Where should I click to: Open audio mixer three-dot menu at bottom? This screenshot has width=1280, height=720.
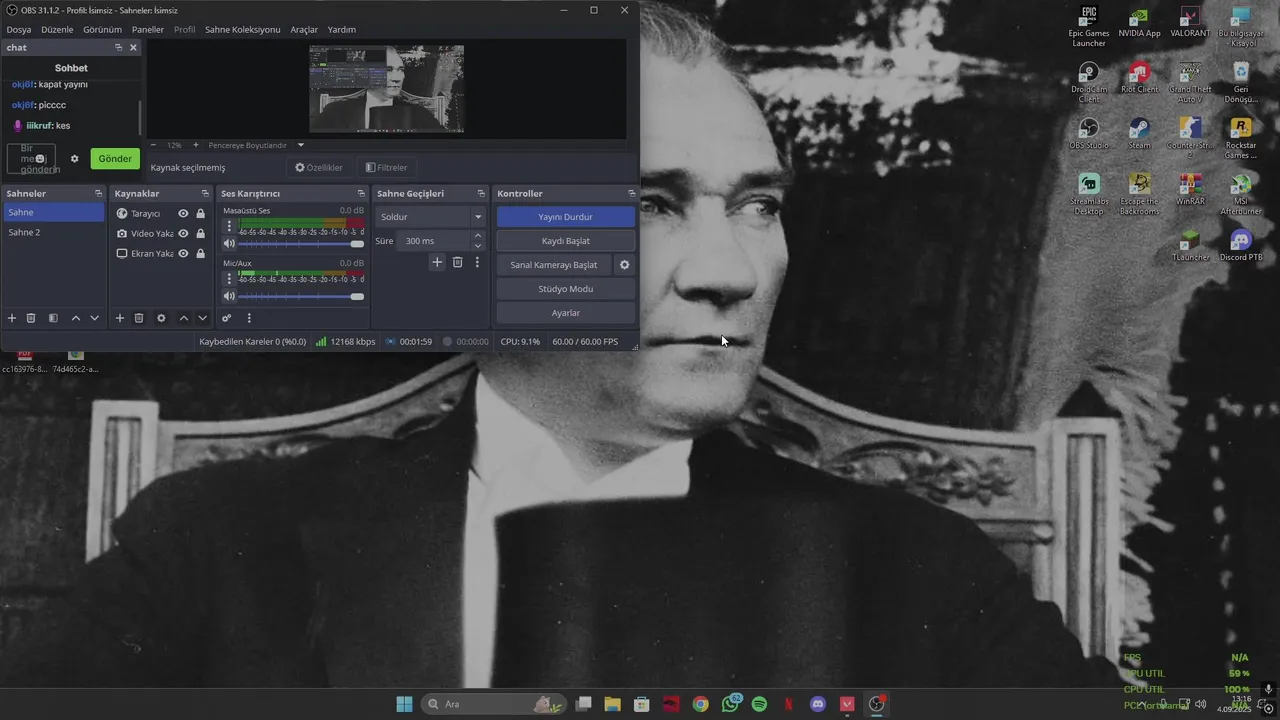point(249,318)
